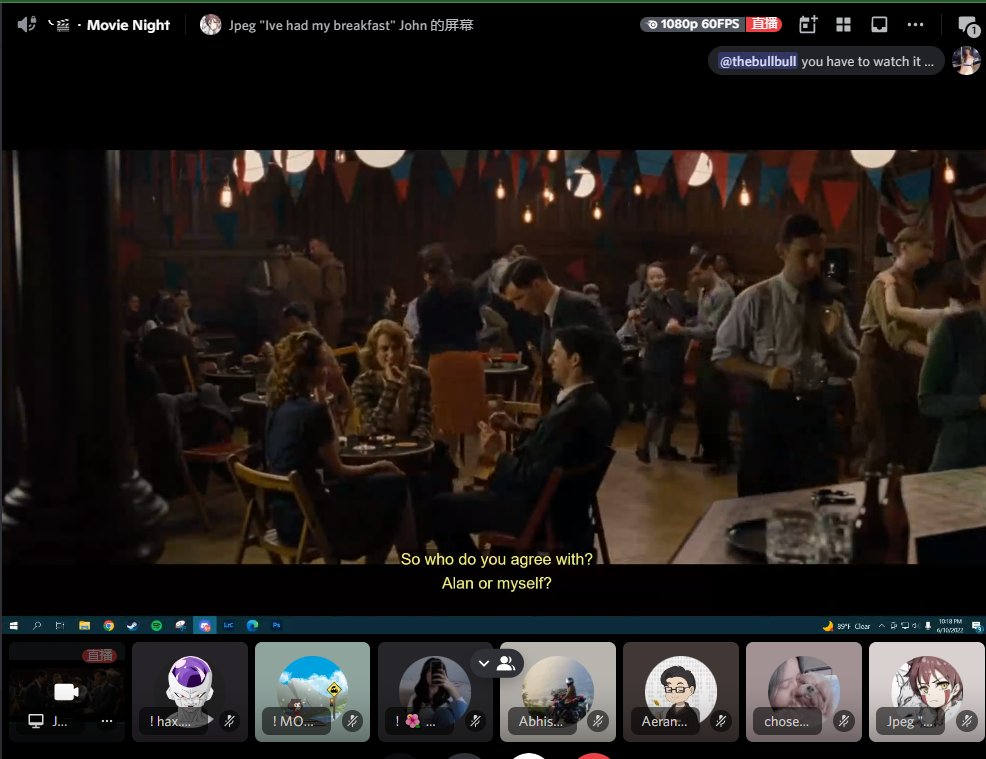Click the screen share monitor icon on stream tile

[x=36, y=721]
